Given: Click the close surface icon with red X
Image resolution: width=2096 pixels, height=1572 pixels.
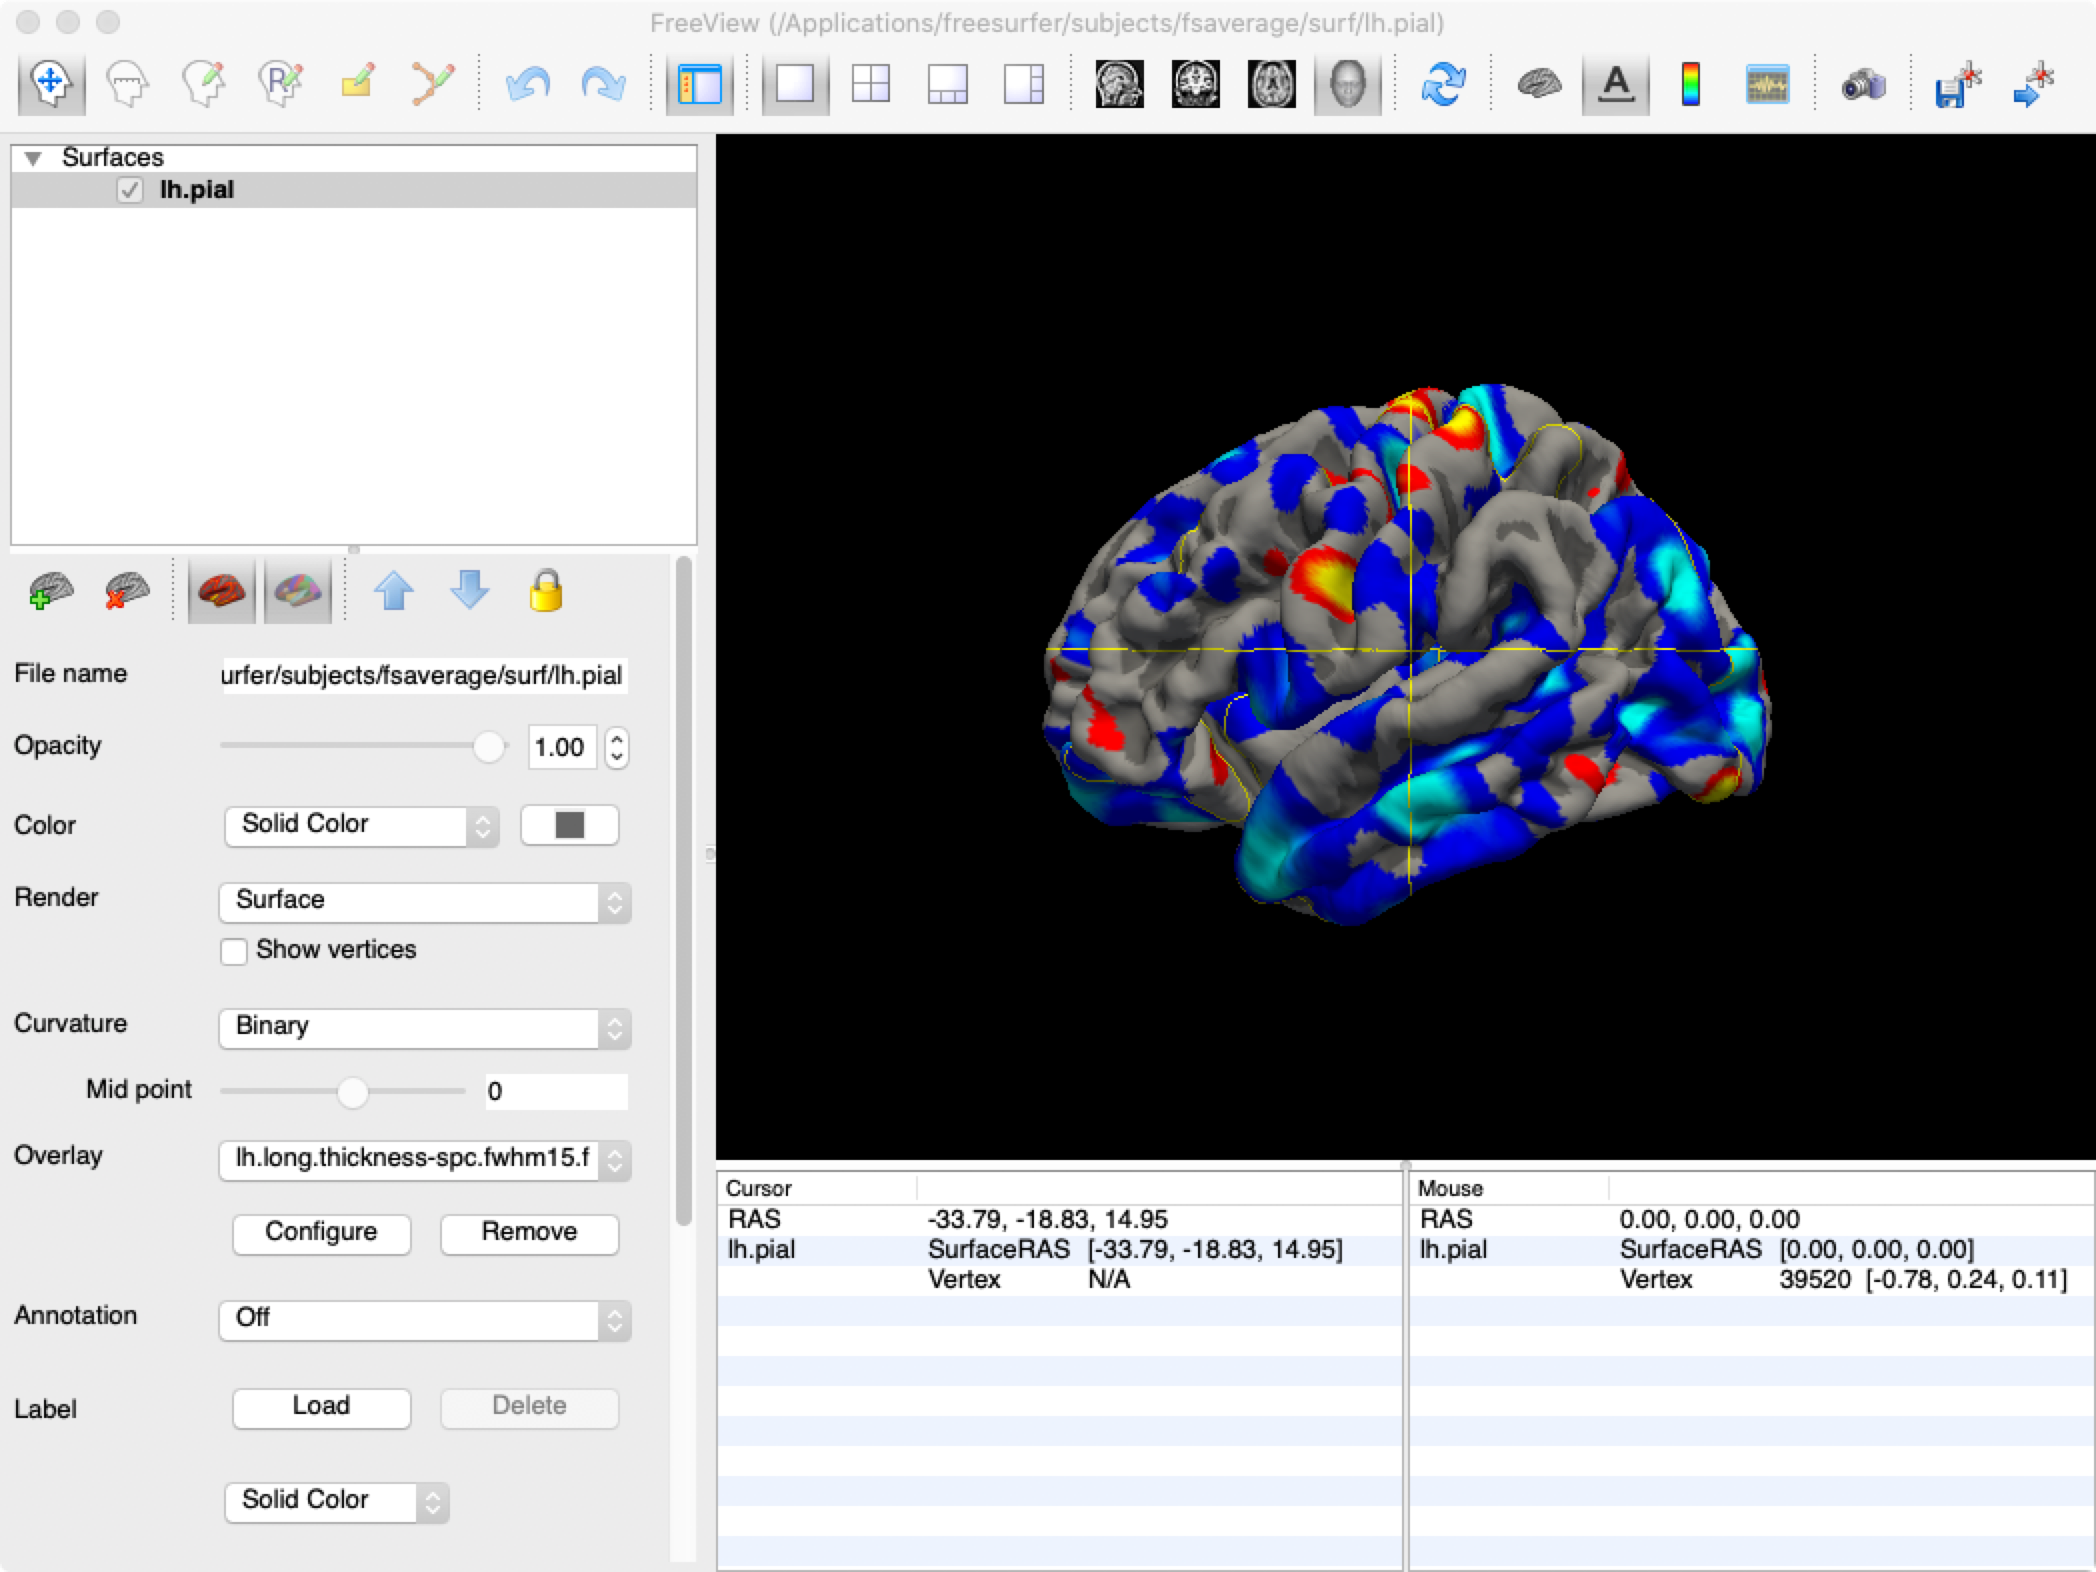Looking at the screenshot, I should 127,591.
